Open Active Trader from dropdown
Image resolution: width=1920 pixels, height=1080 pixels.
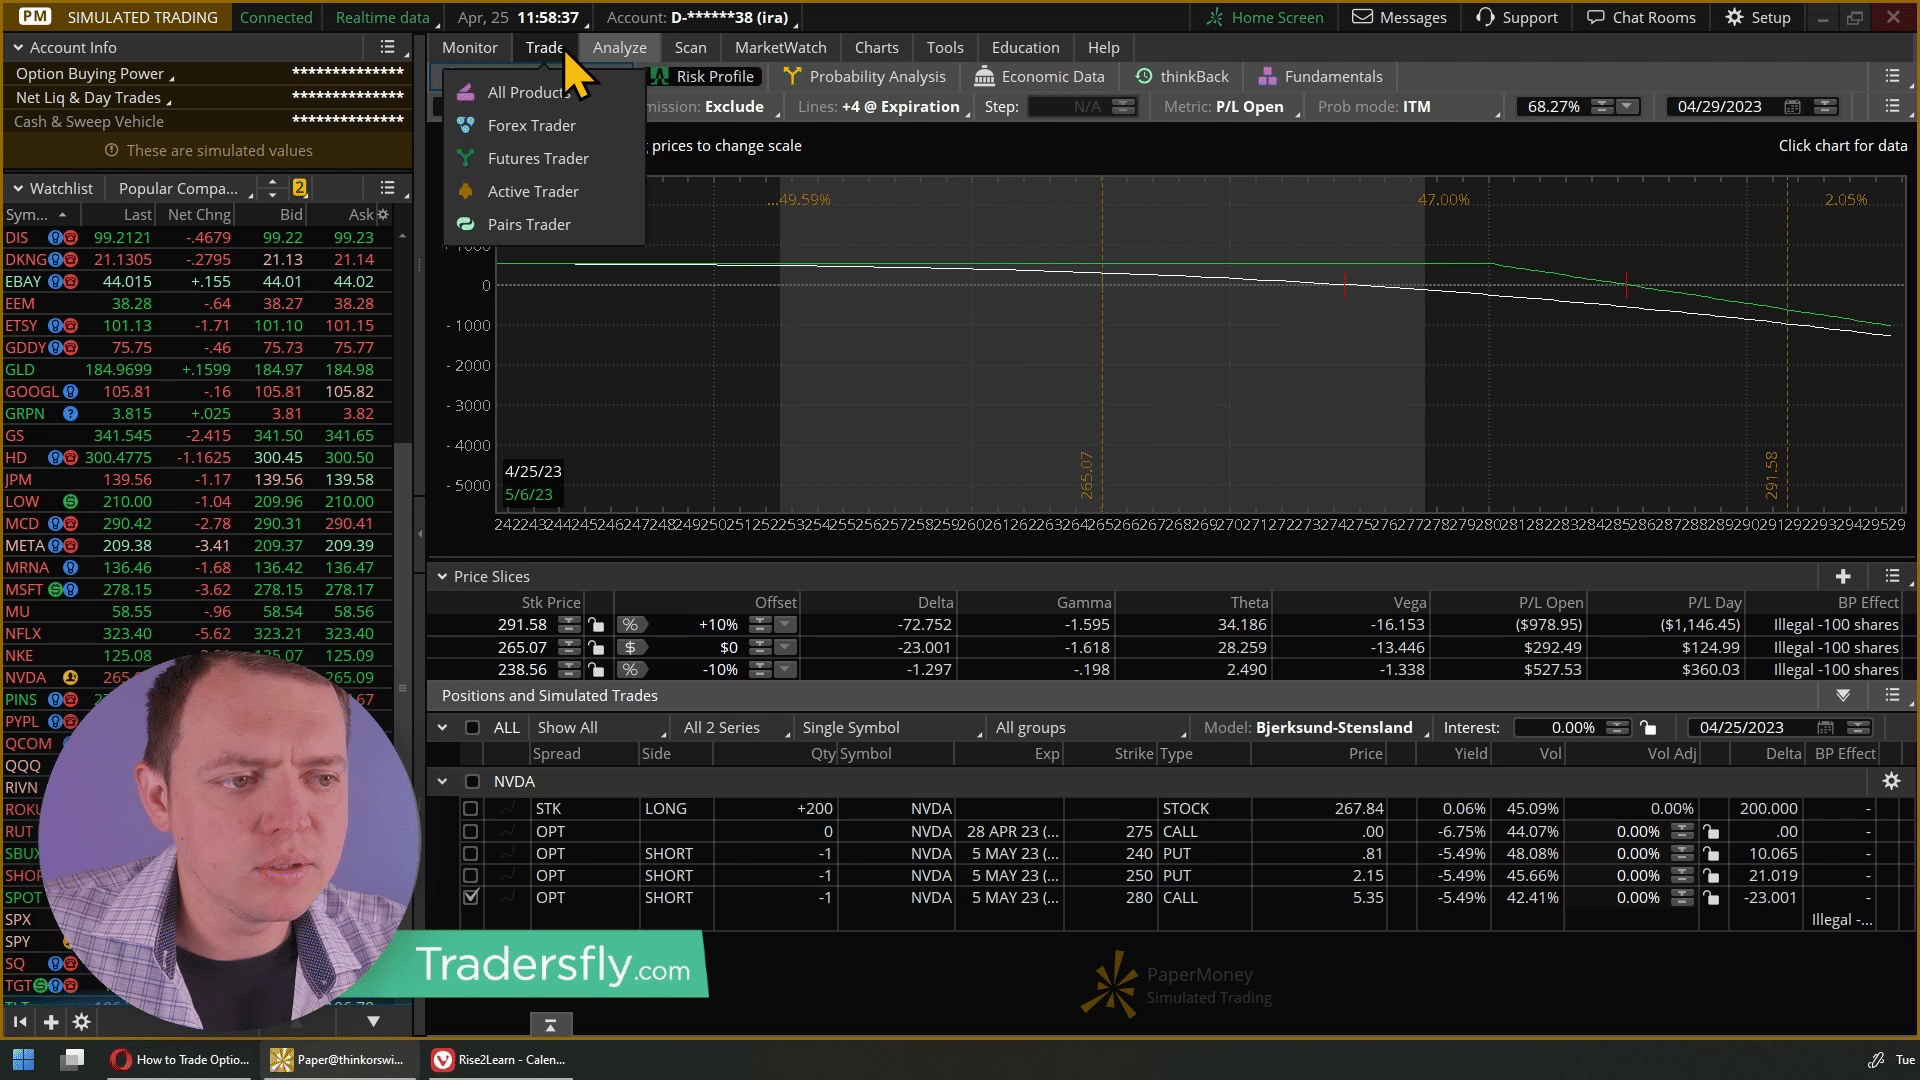point(533,191)
